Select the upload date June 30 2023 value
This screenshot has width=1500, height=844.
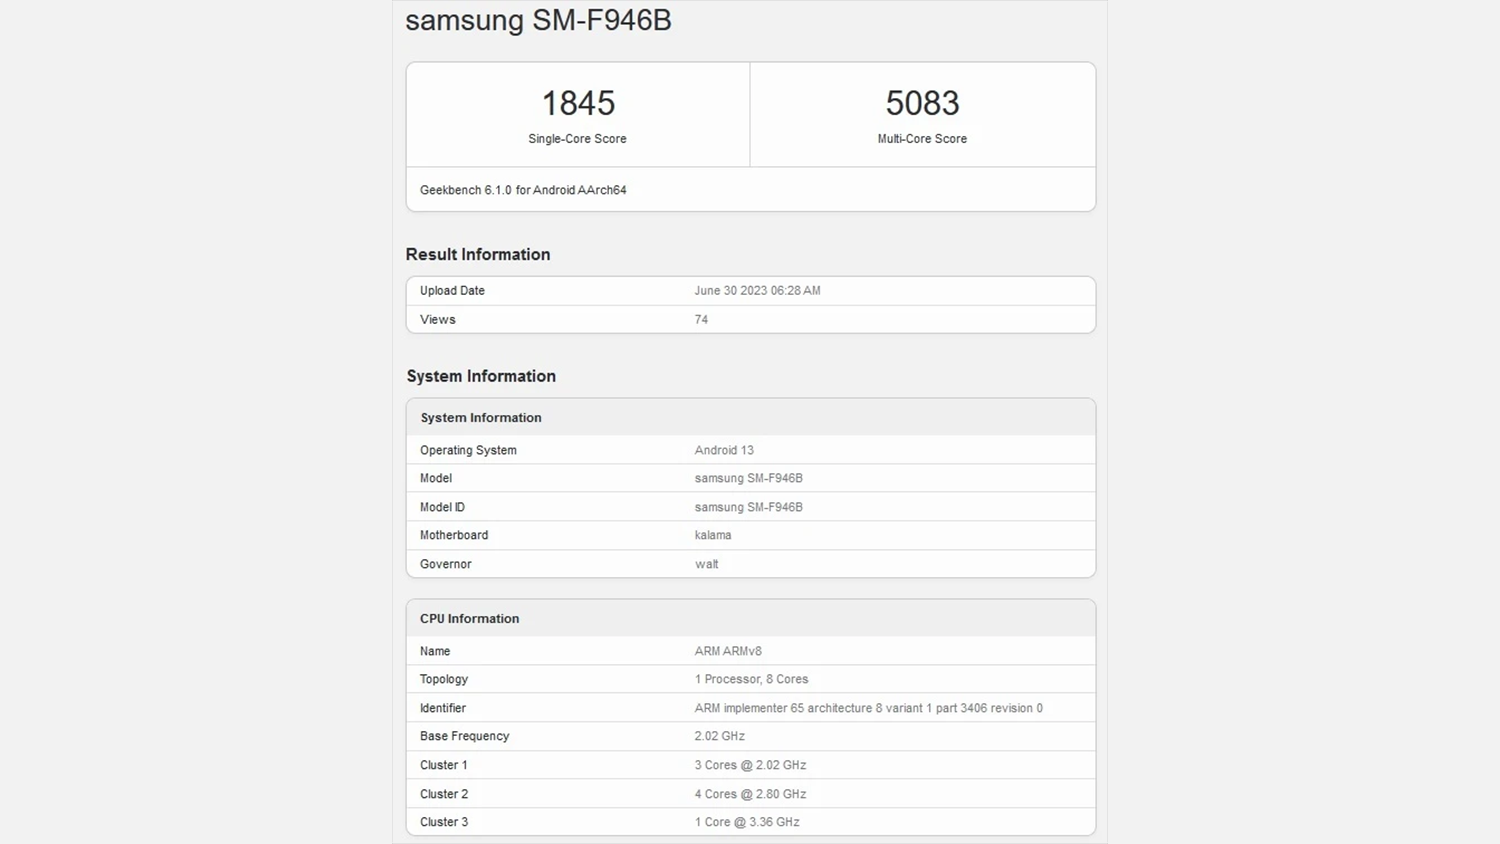click(757, 291)
